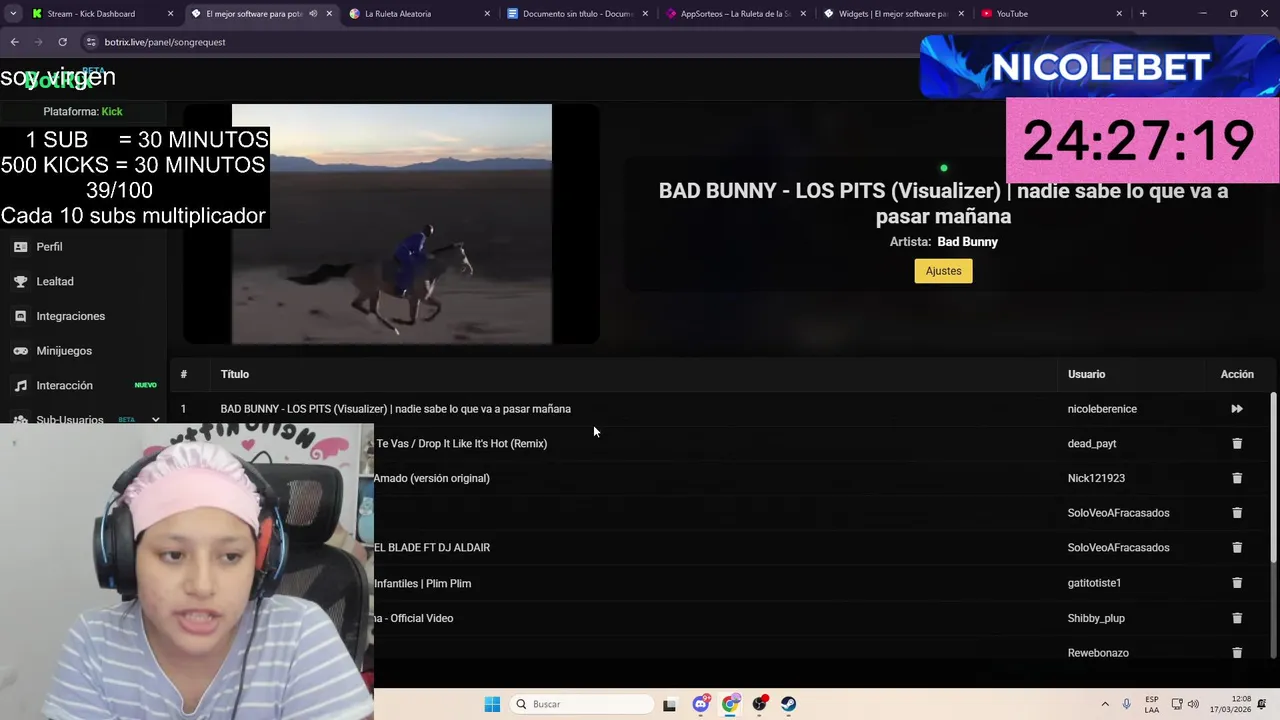Viewport: 1280px width, 720px height.
Task: Open Steam from the taskbar
Action: pos(789,704)
